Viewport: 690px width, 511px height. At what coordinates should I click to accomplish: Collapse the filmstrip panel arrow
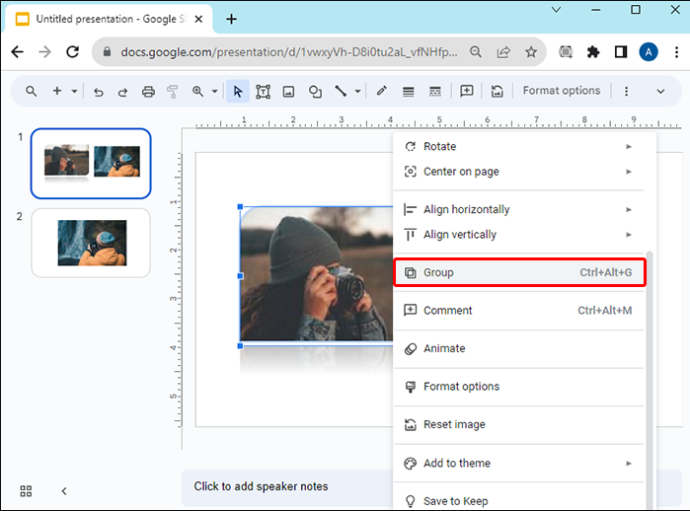[x=64, y=491]
